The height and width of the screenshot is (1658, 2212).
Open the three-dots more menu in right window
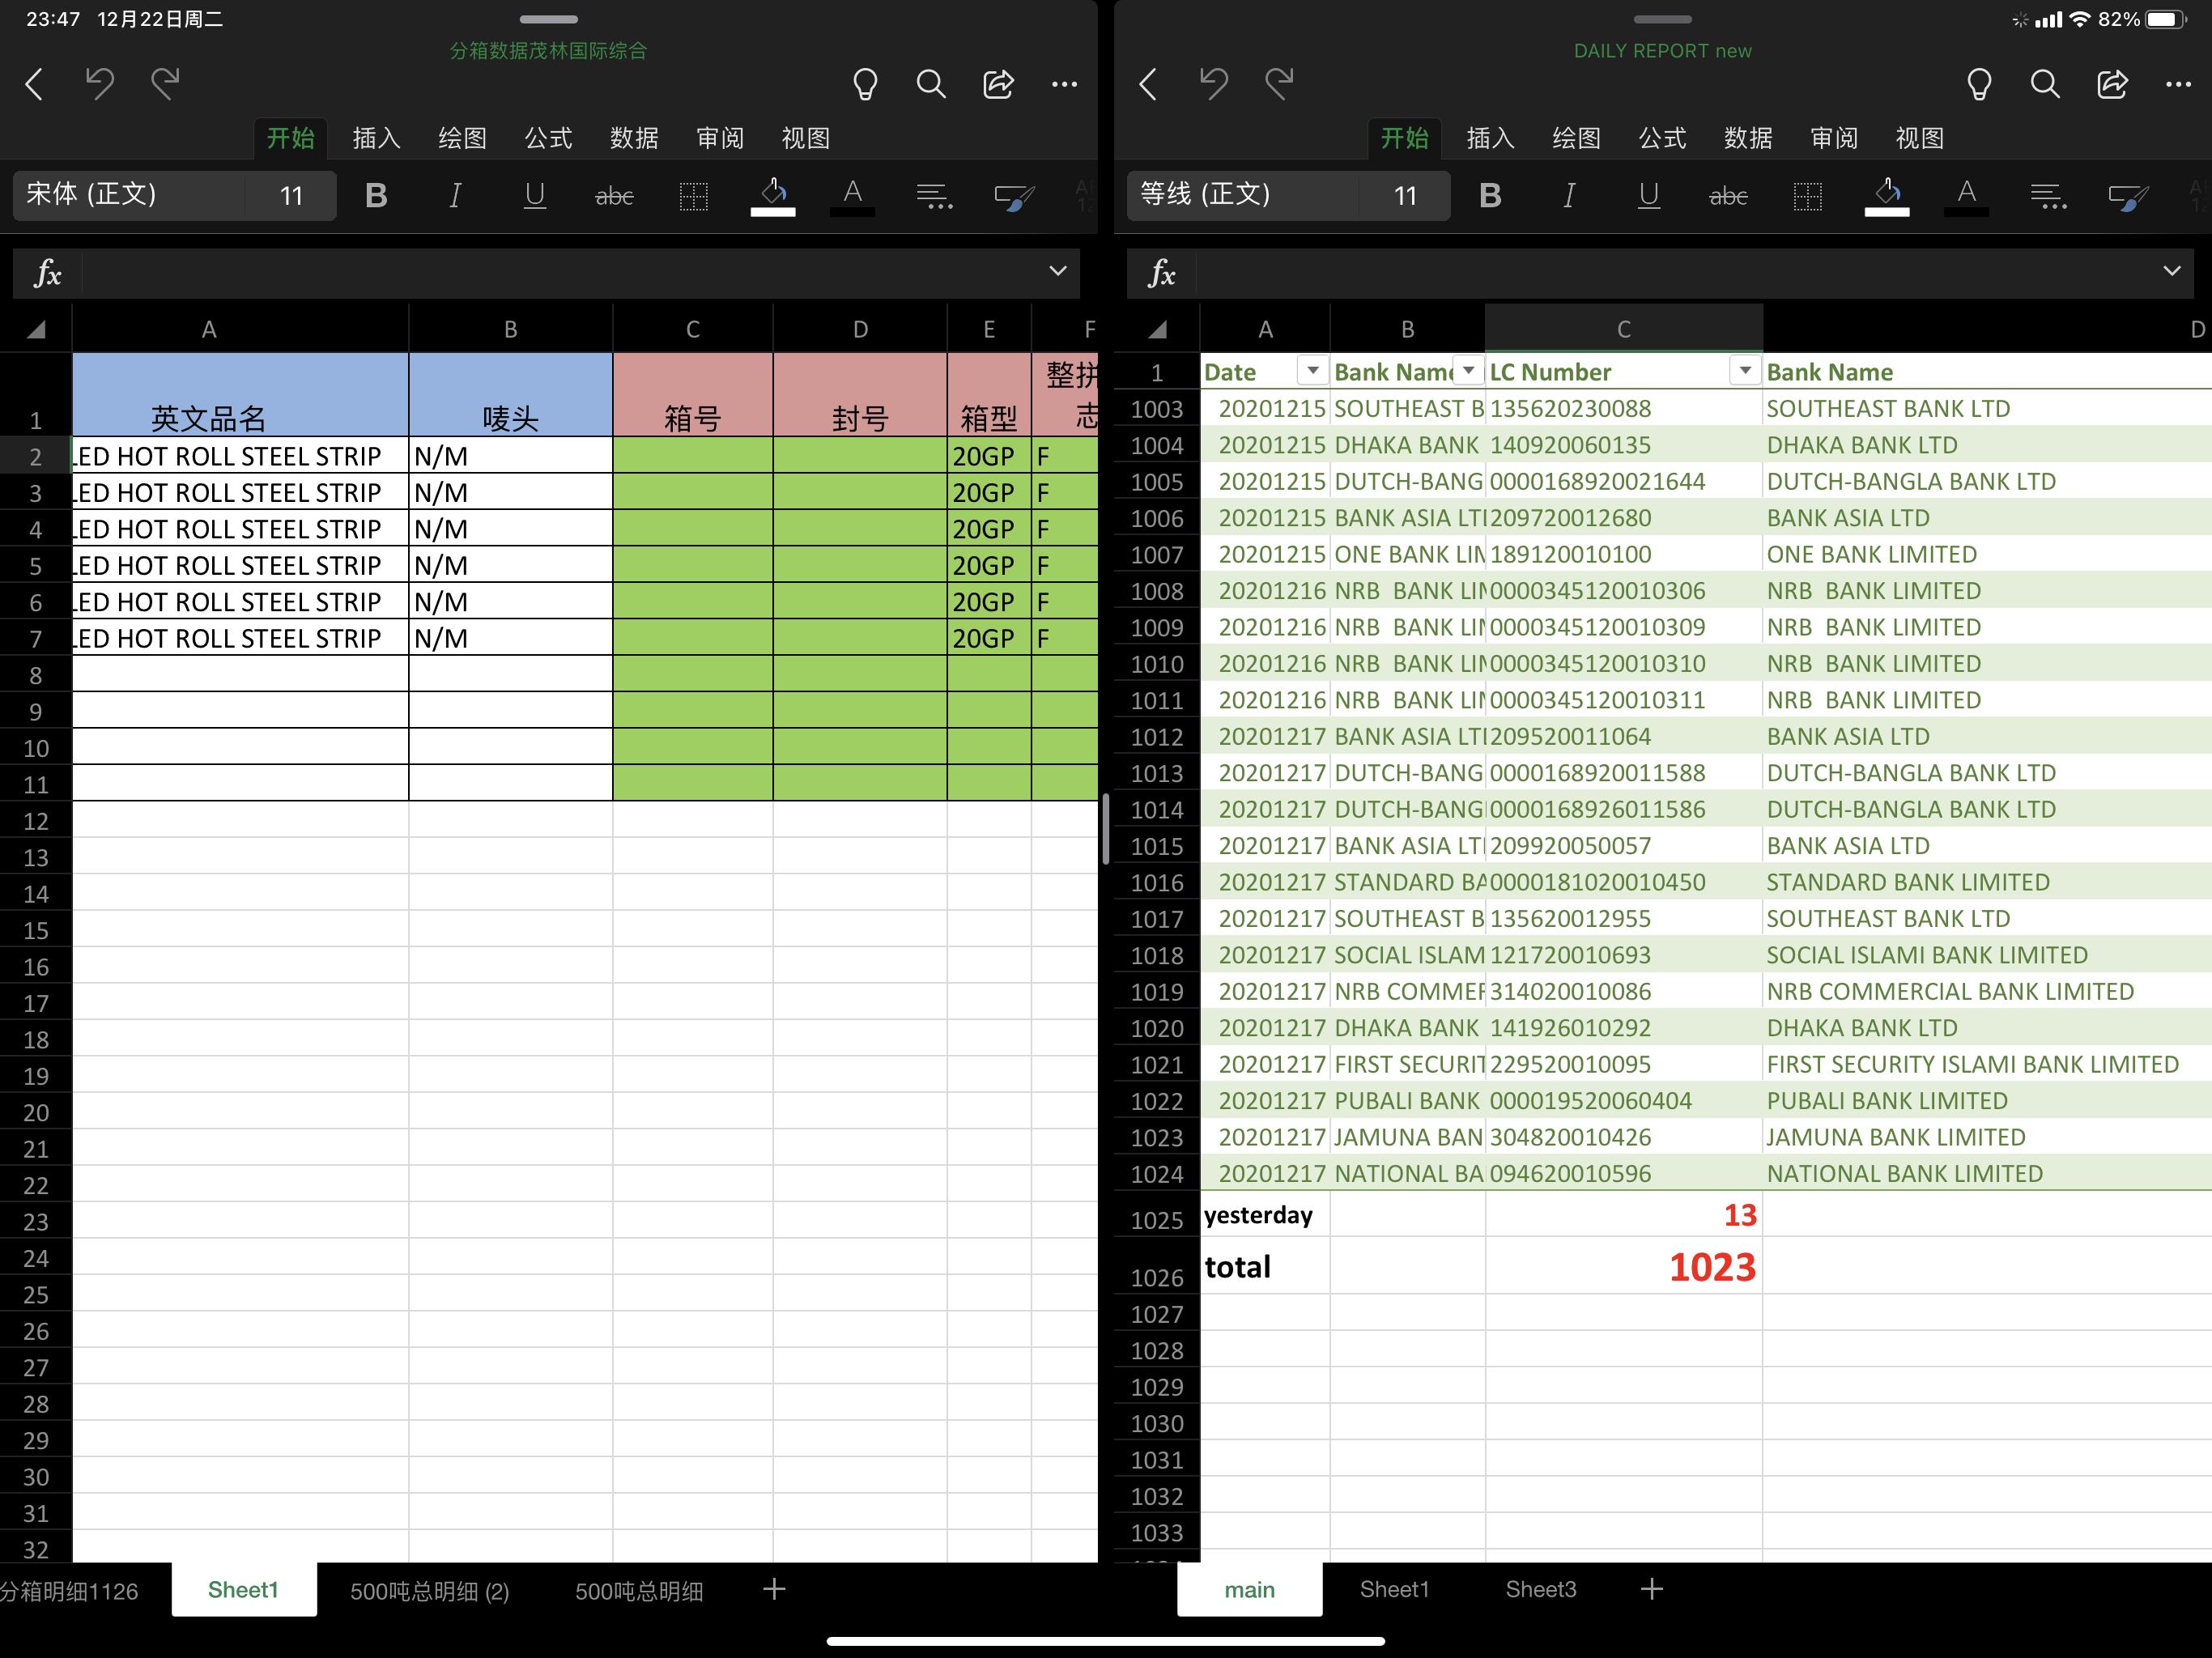2178,84
